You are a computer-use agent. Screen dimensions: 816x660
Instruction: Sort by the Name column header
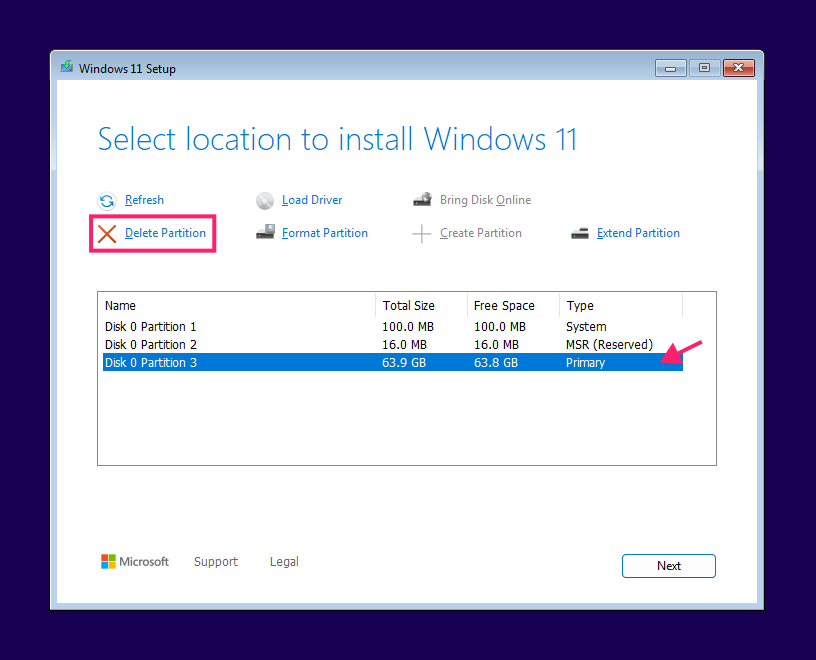237,306
